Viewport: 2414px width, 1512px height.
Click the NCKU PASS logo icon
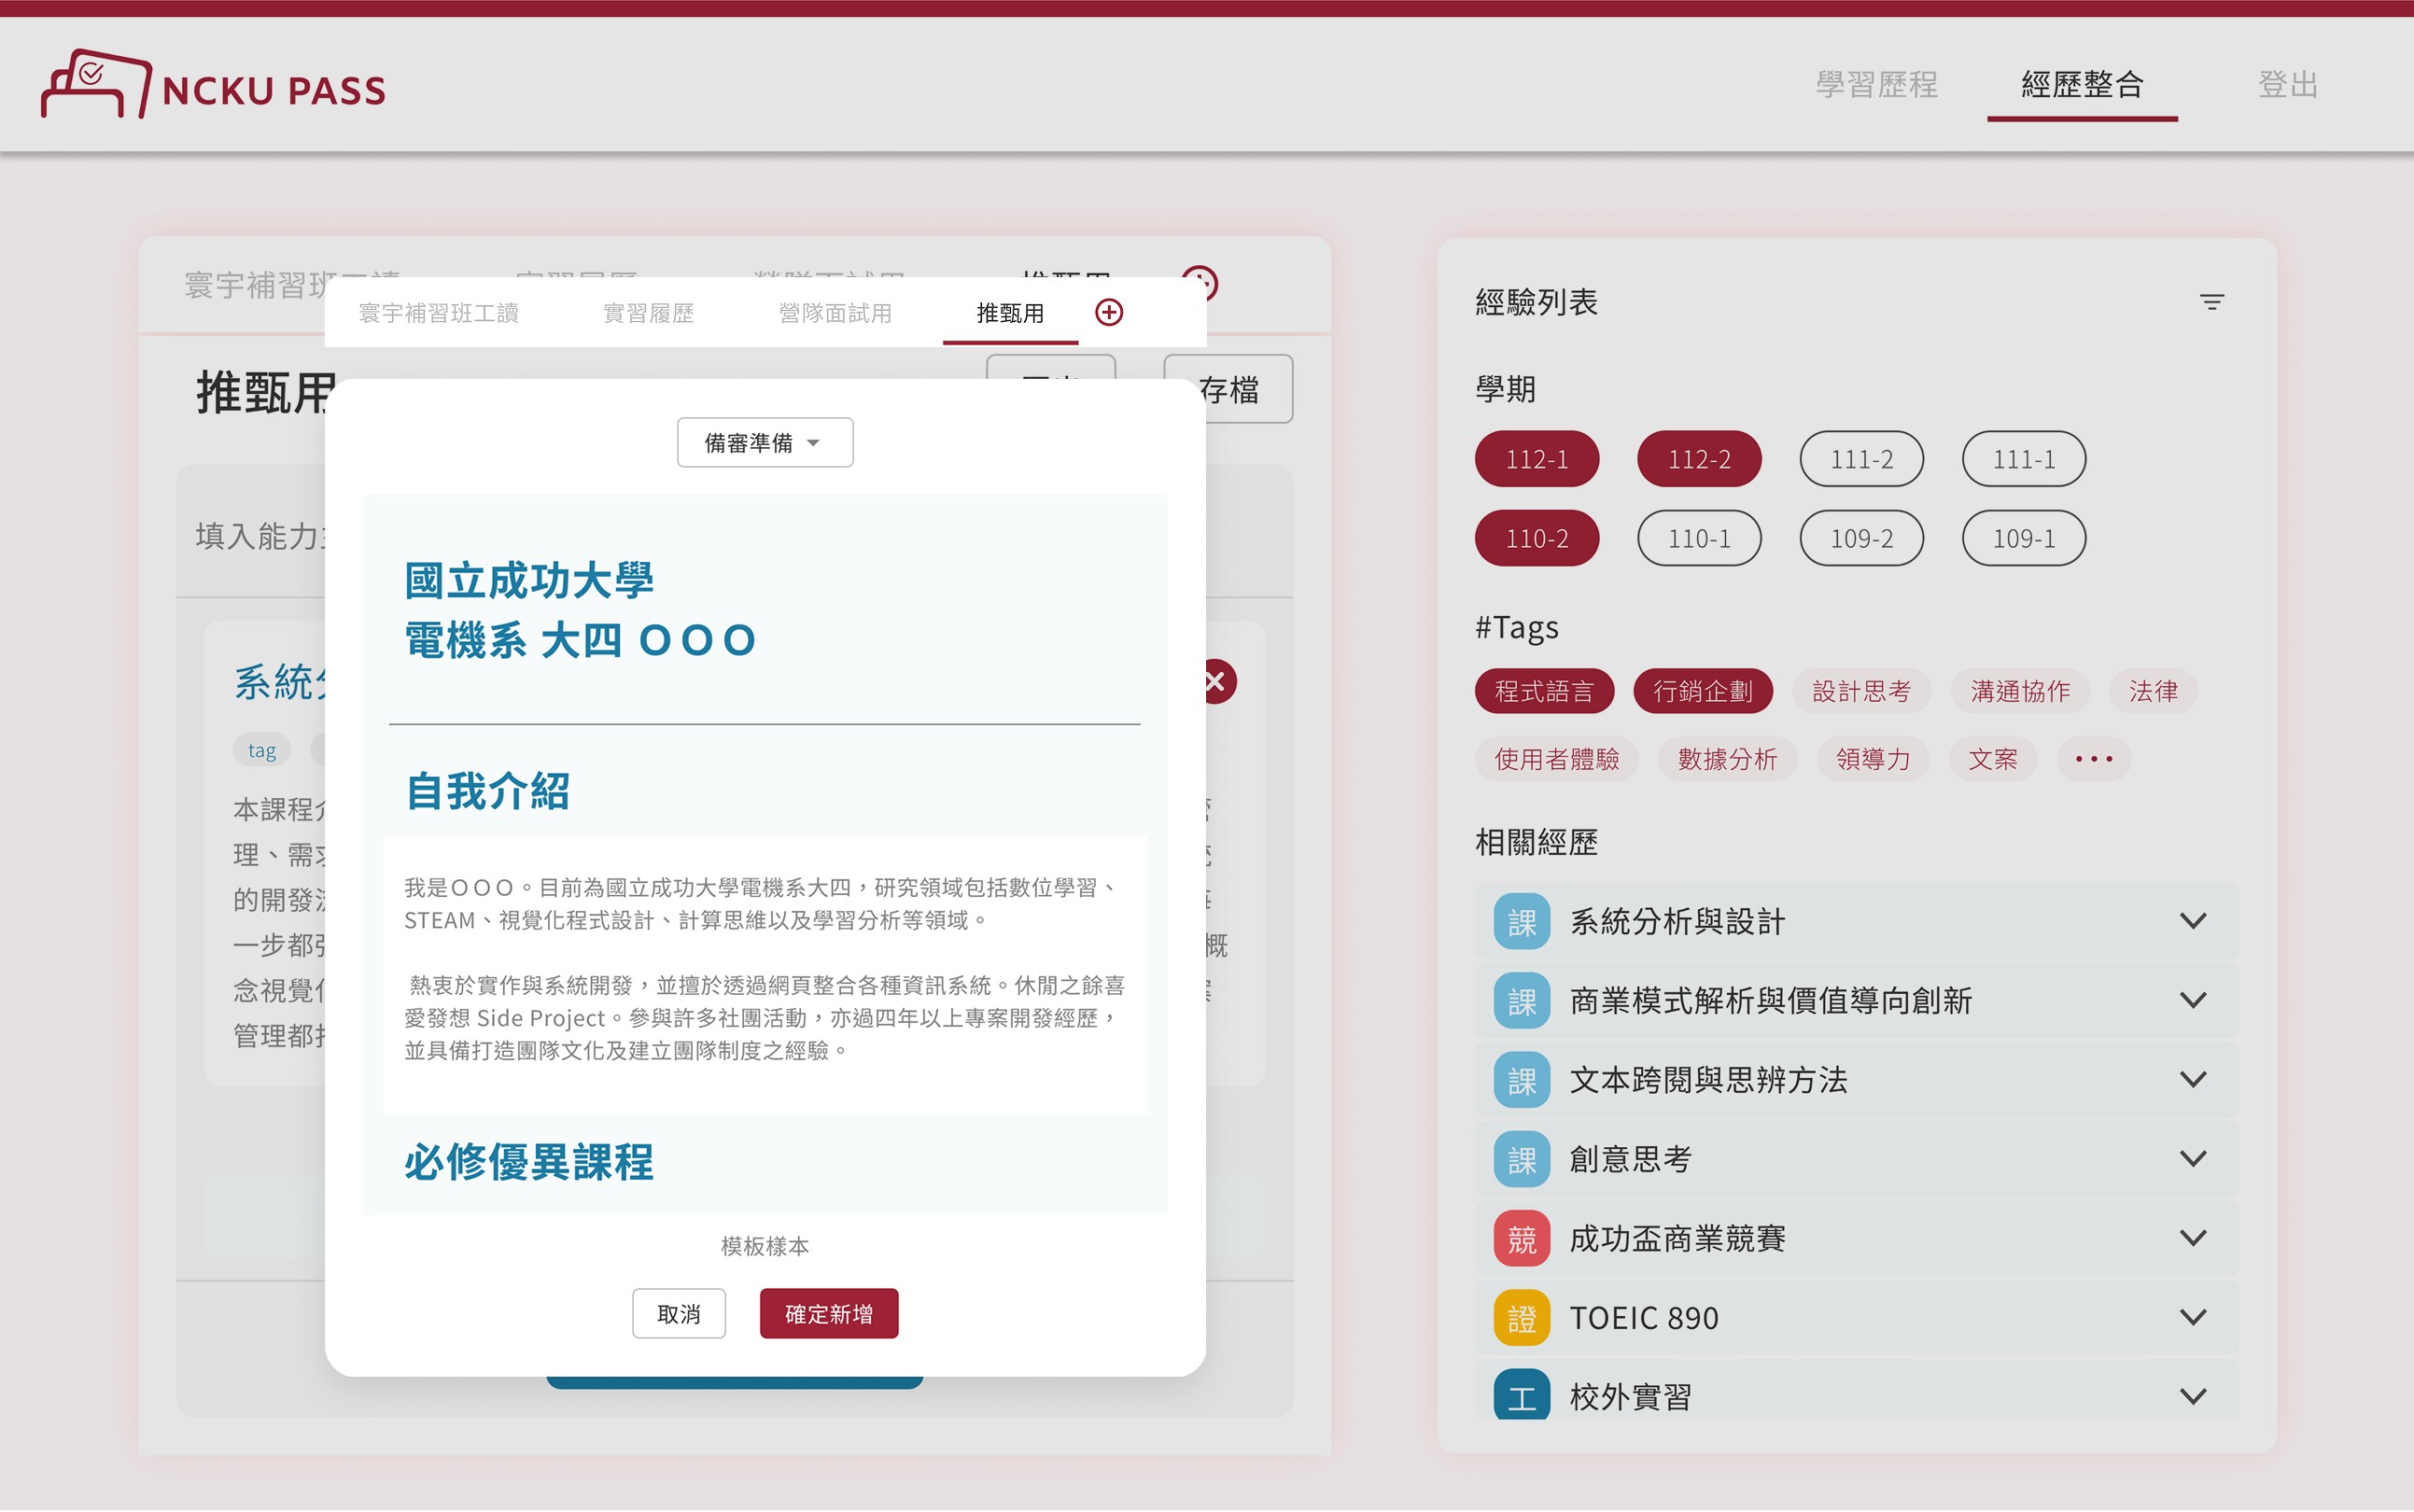coord(95,84)
